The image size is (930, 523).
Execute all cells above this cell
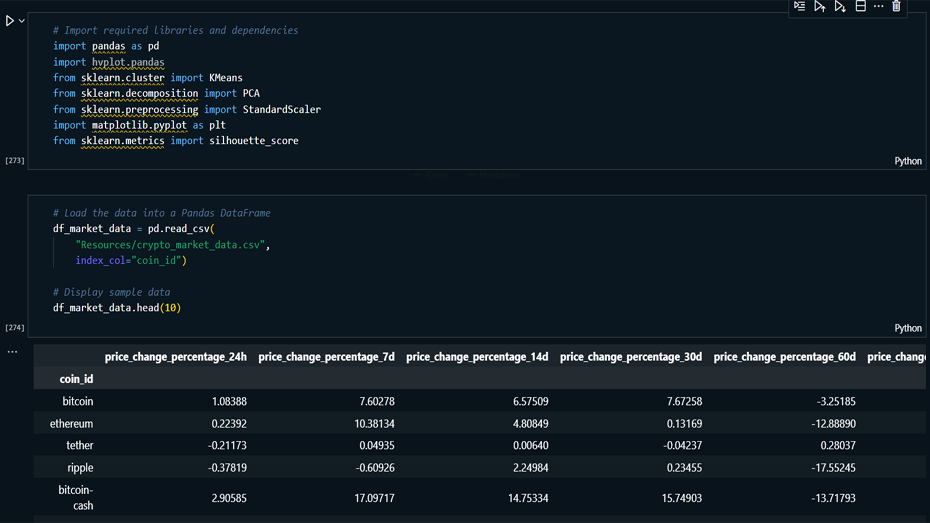click(x=820, y=6)
